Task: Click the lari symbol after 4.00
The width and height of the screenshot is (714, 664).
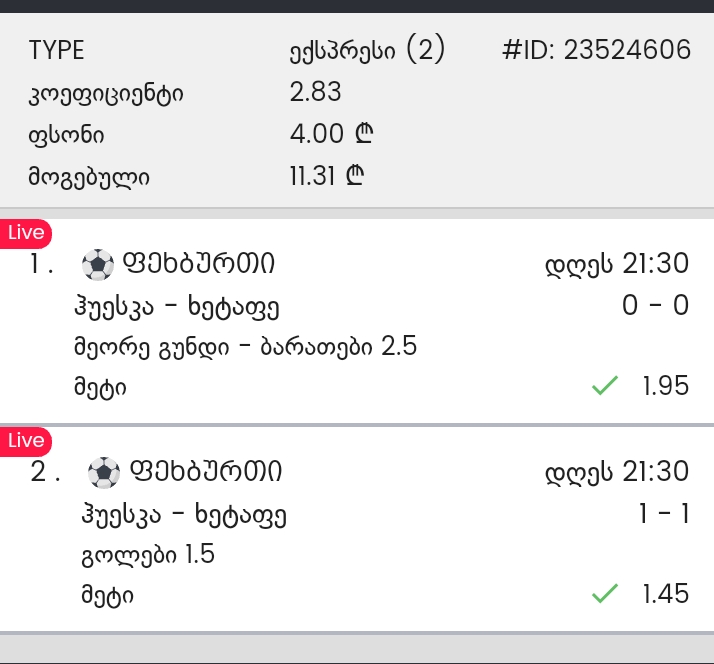Action: point(364,134)
